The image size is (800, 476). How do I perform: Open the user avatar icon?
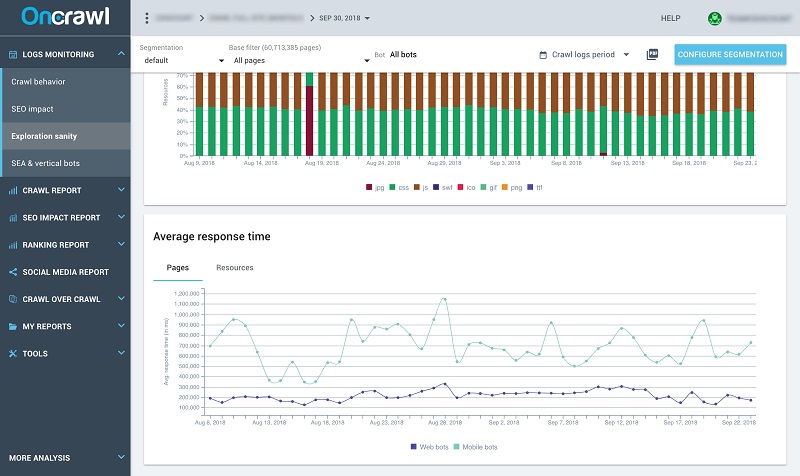pos(714,18)
